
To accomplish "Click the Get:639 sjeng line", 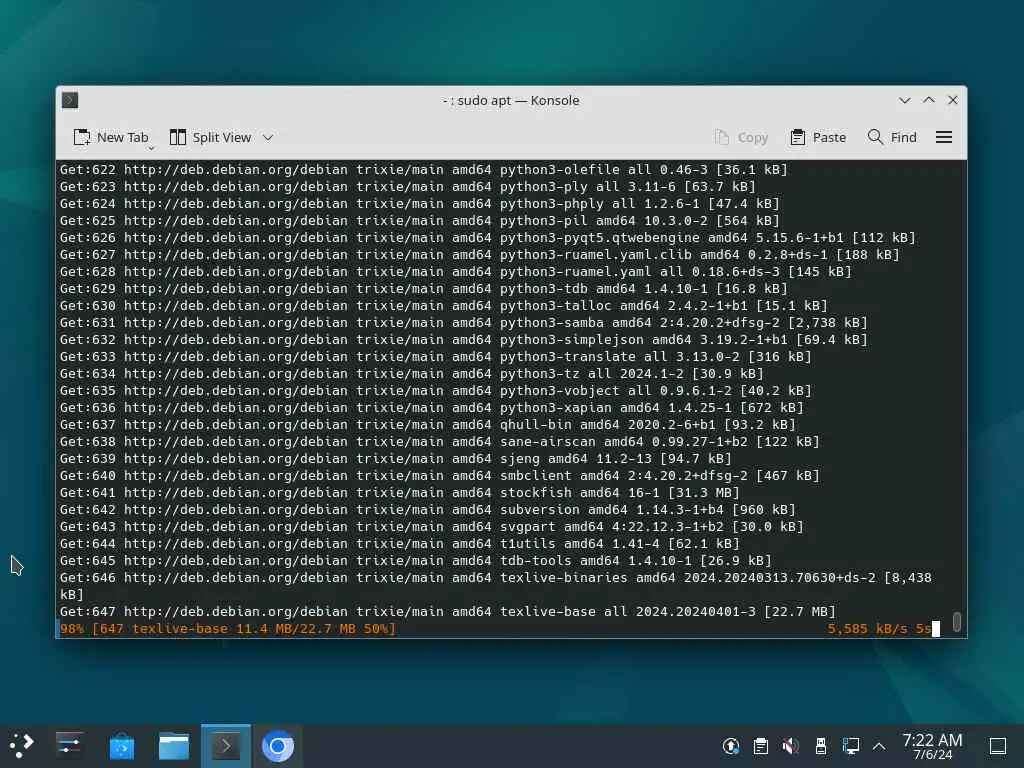I will click(x=396, y=458).
